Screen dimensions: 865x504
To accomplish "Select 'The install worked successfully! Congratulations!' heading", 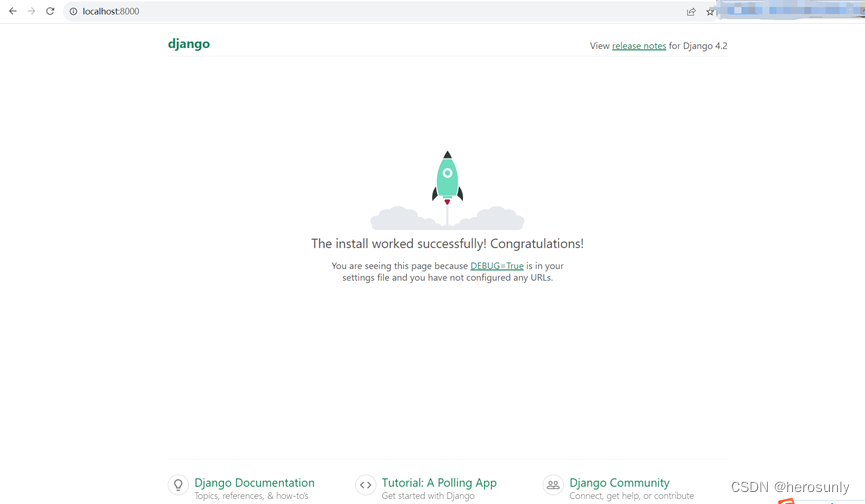I will (x=447, y=244).
